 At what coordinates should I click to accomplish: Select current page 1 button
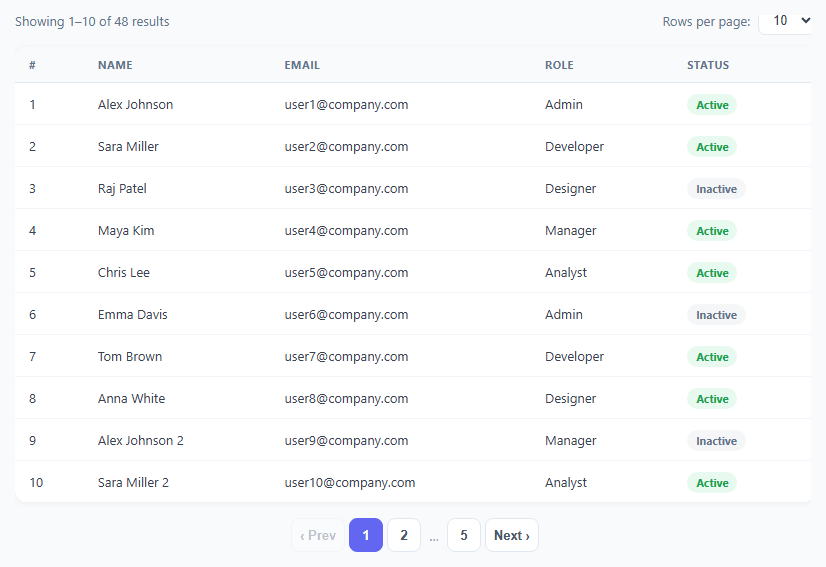click(x=366, y=535)
